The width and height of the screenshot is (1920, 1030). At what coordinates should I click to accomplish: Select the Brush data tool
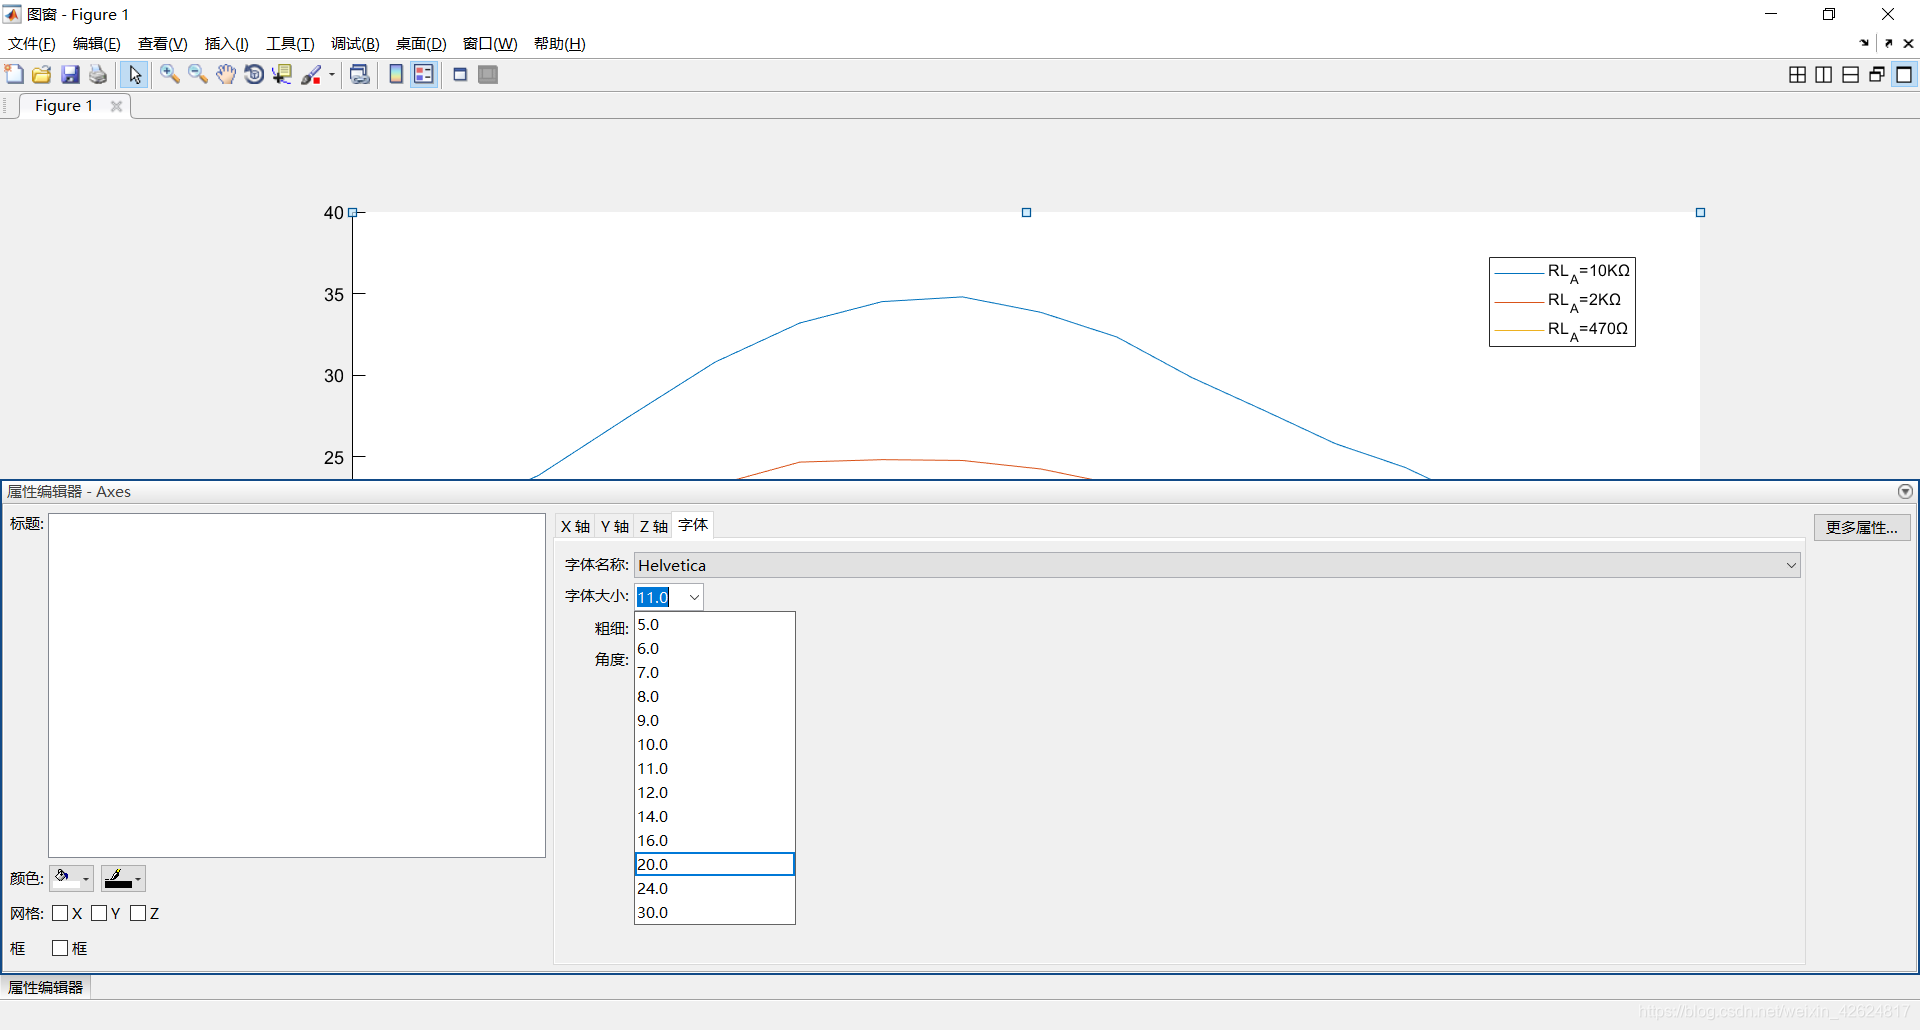click(311, 74)
